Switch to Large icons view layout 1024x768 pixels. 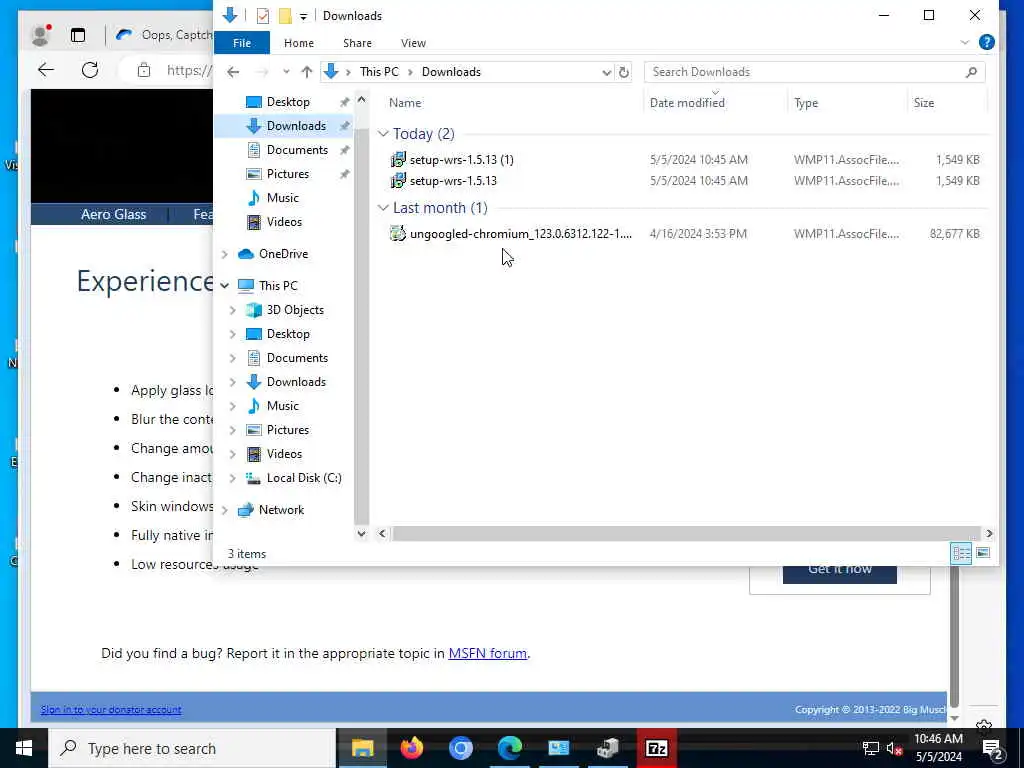[983, 553]
